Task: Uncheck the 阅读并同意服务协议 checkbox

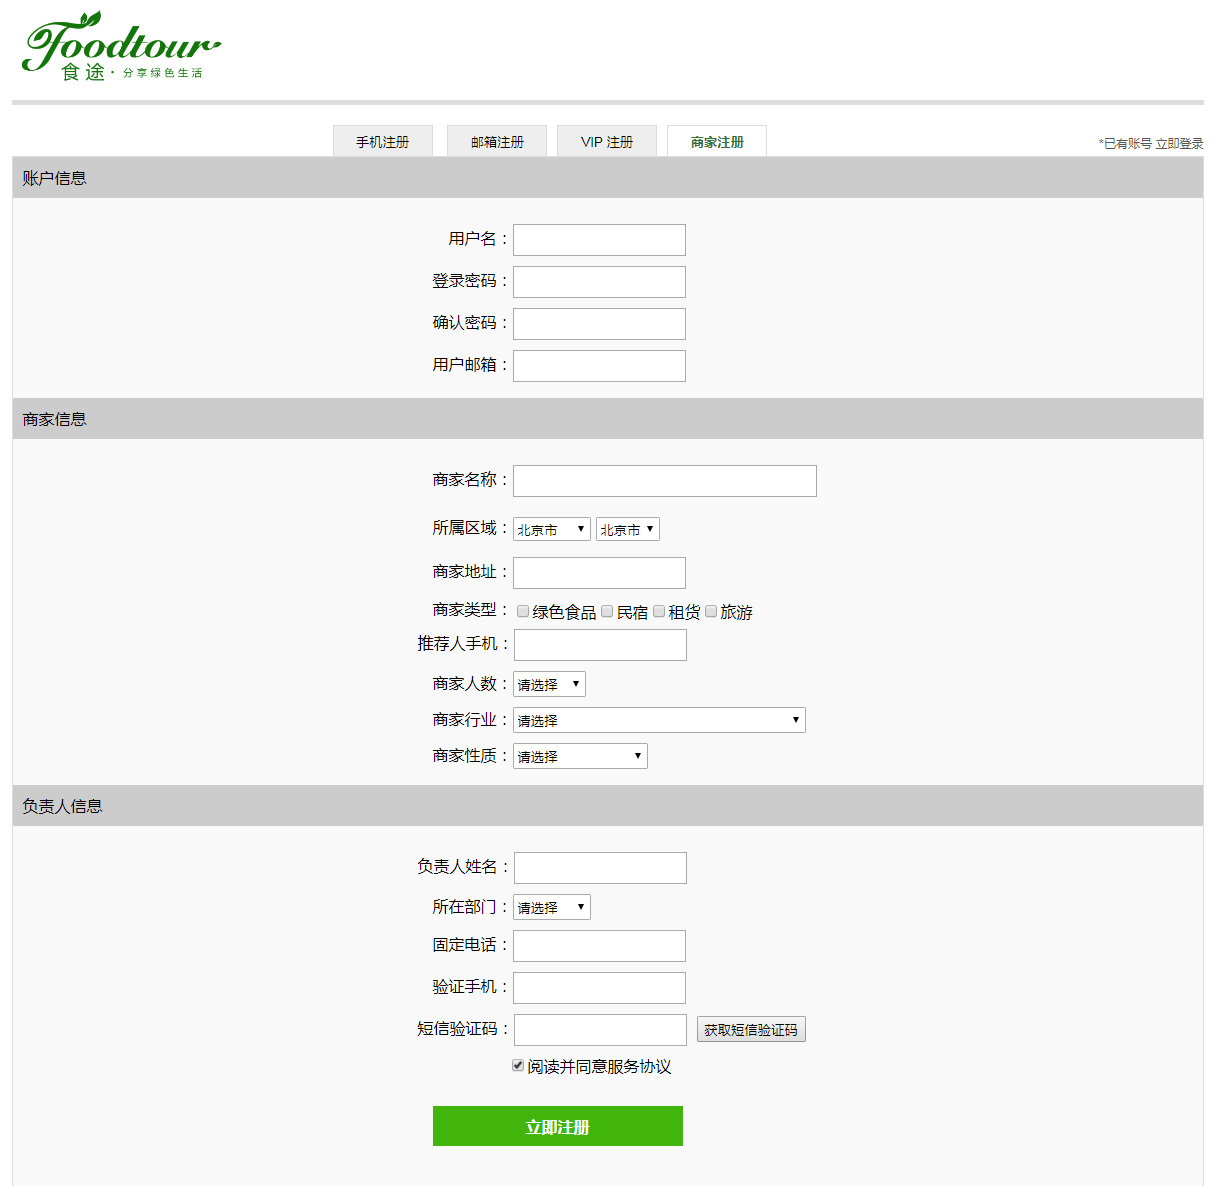Action: tap(518, 1065)
